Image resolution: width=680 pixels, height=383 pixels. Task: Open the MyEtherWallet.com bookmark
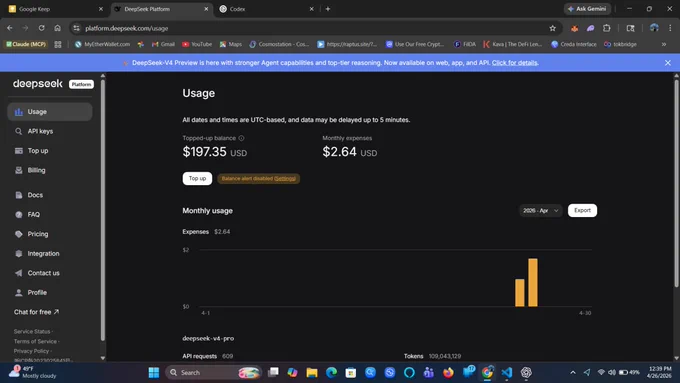(102, 44)
